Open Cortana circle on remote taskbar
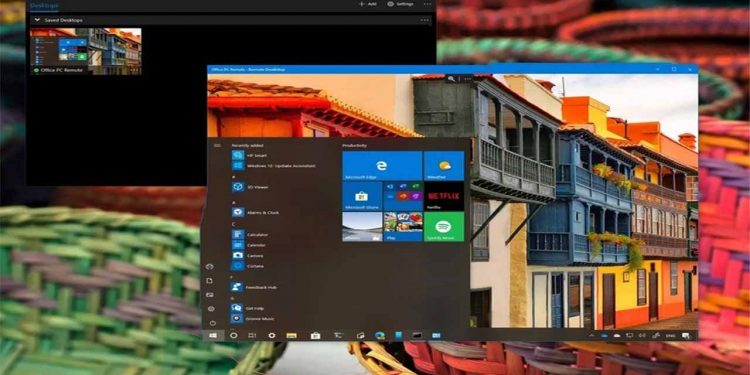The image size is (750, 375). click(233, 335)
